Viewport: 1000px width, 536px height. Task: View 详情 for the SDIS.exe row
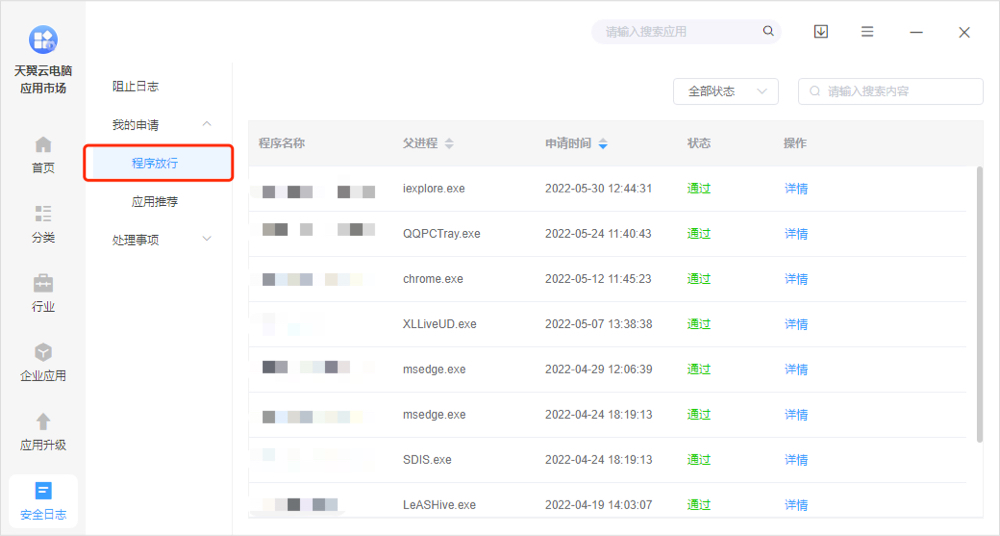pyautogui.click(x=796, y=460)
